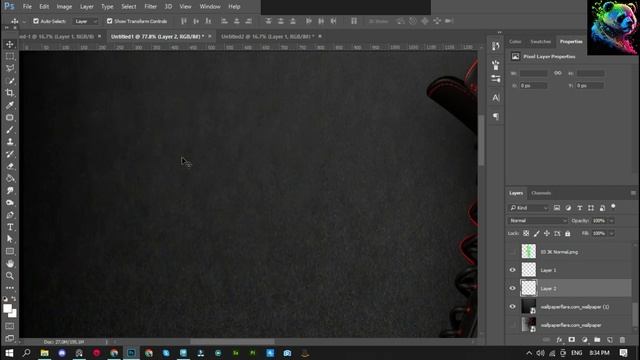Select the Rectangle shape tool
The image size is (640, 360).
click(10, 251)
